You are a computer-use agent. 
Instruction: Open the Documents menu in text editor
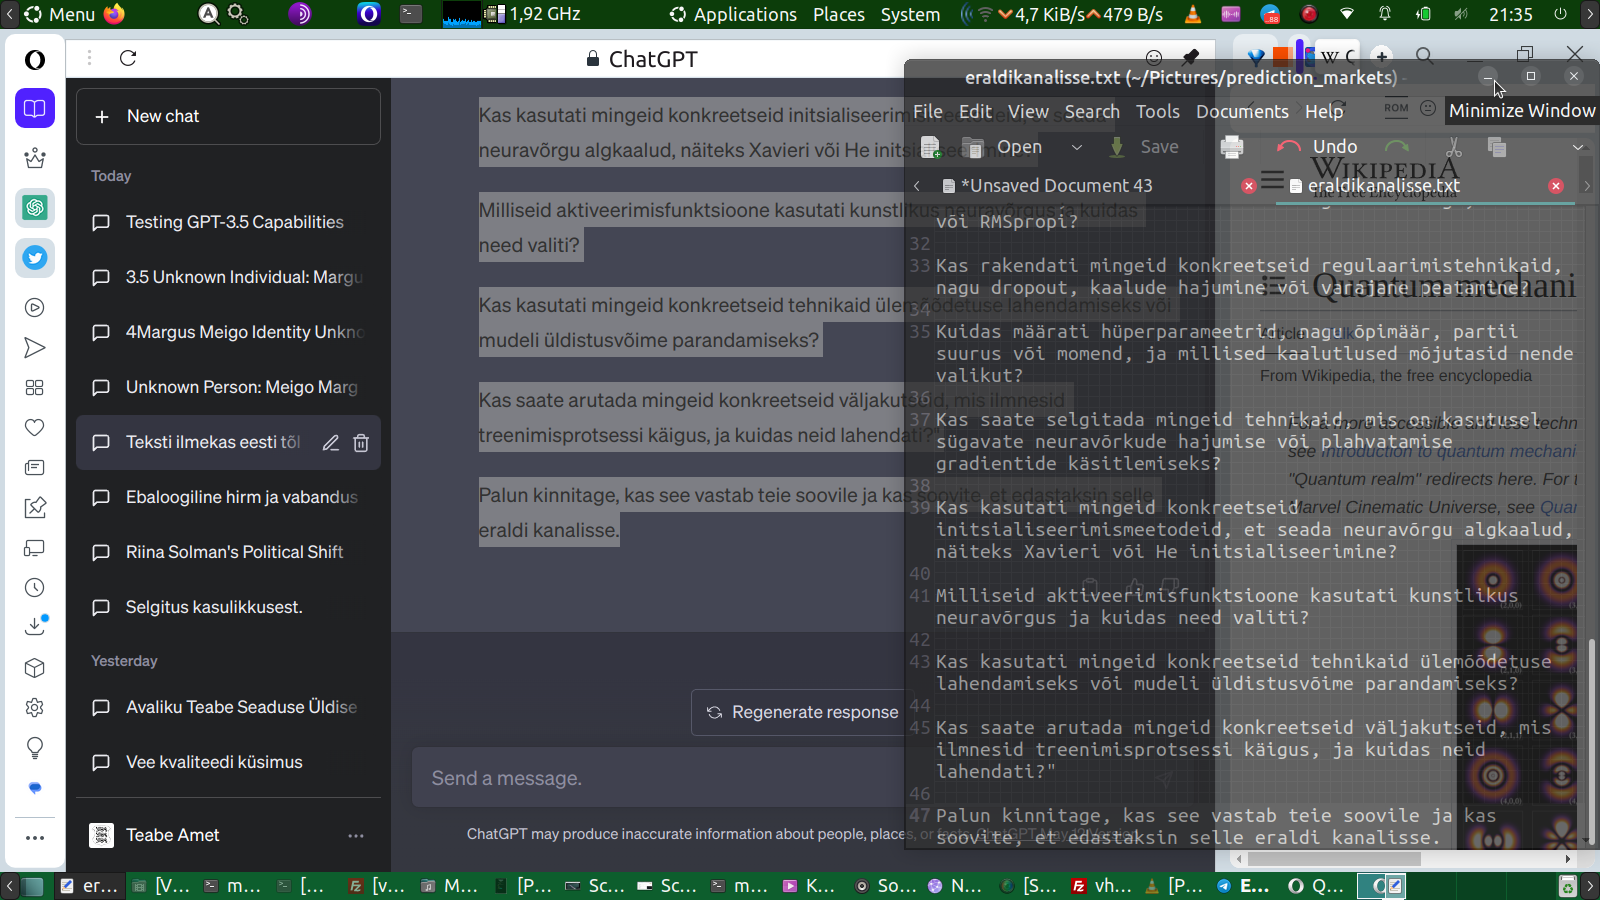(1242, 112)
